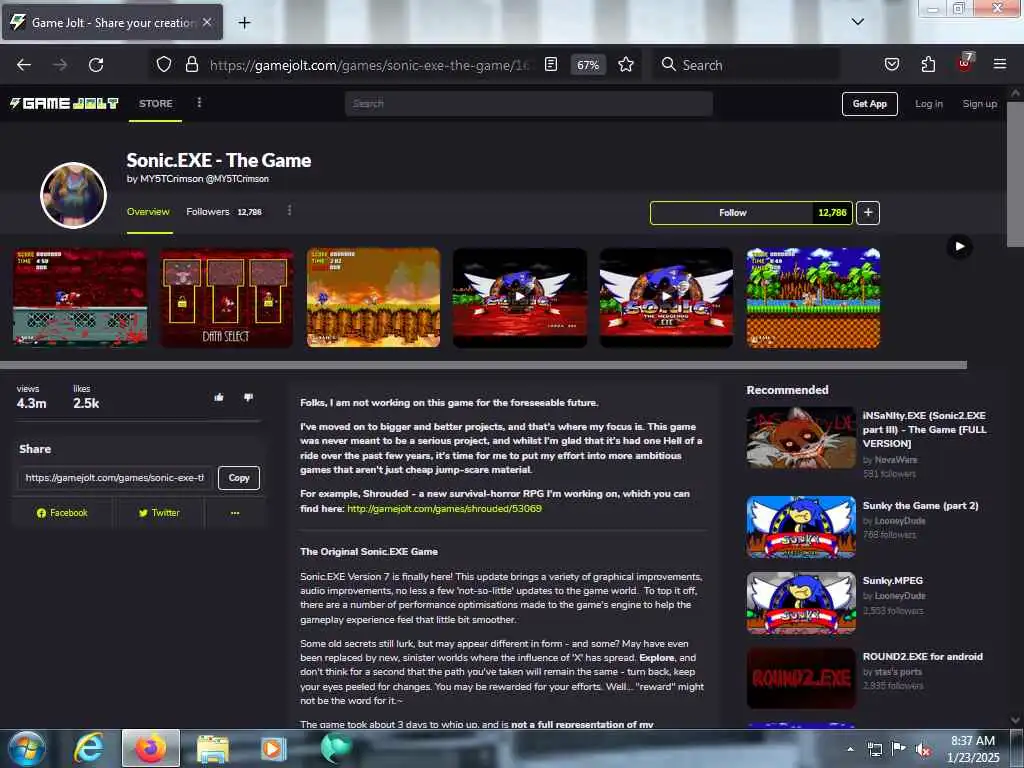This screenshot has height=768, width=1024.
Task: Play the second Sonic.EXE title video
Action: 666,297
